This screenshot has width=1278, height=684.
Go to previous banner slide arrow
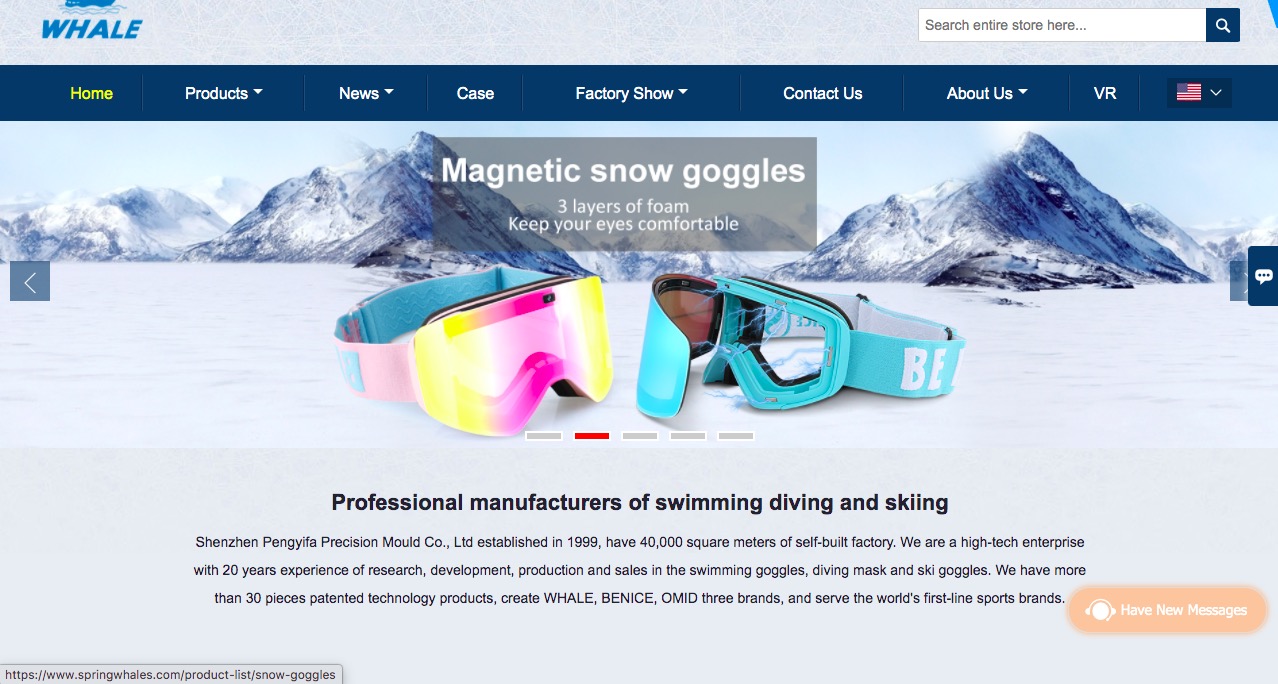pyautogui.click(x=30, y=281)
